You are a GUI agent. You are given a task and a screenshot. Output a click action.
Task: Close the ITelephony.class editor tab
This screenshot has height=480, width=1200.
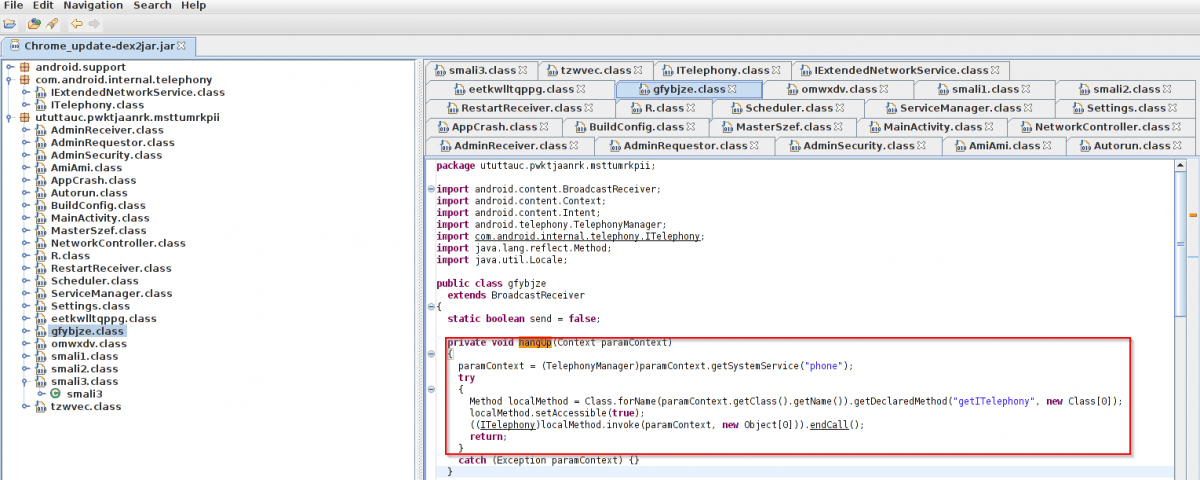pos(777,71)
